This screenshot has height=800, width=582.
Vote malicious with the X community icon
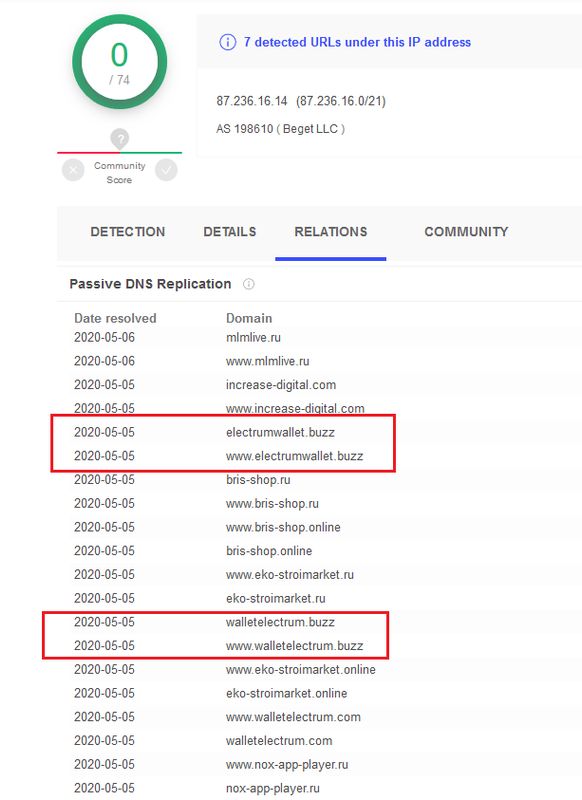click(x=73, y=170)
